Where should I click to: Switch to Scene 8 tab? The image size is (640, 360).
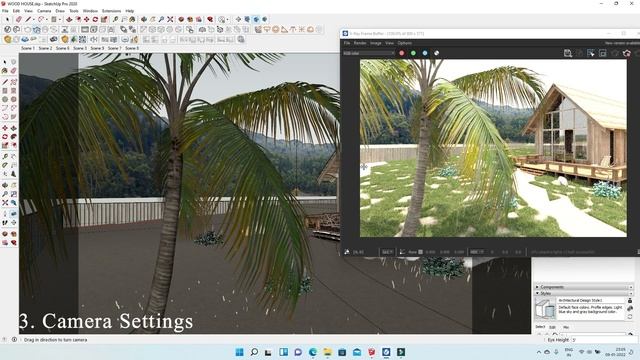tap(132, 48)
